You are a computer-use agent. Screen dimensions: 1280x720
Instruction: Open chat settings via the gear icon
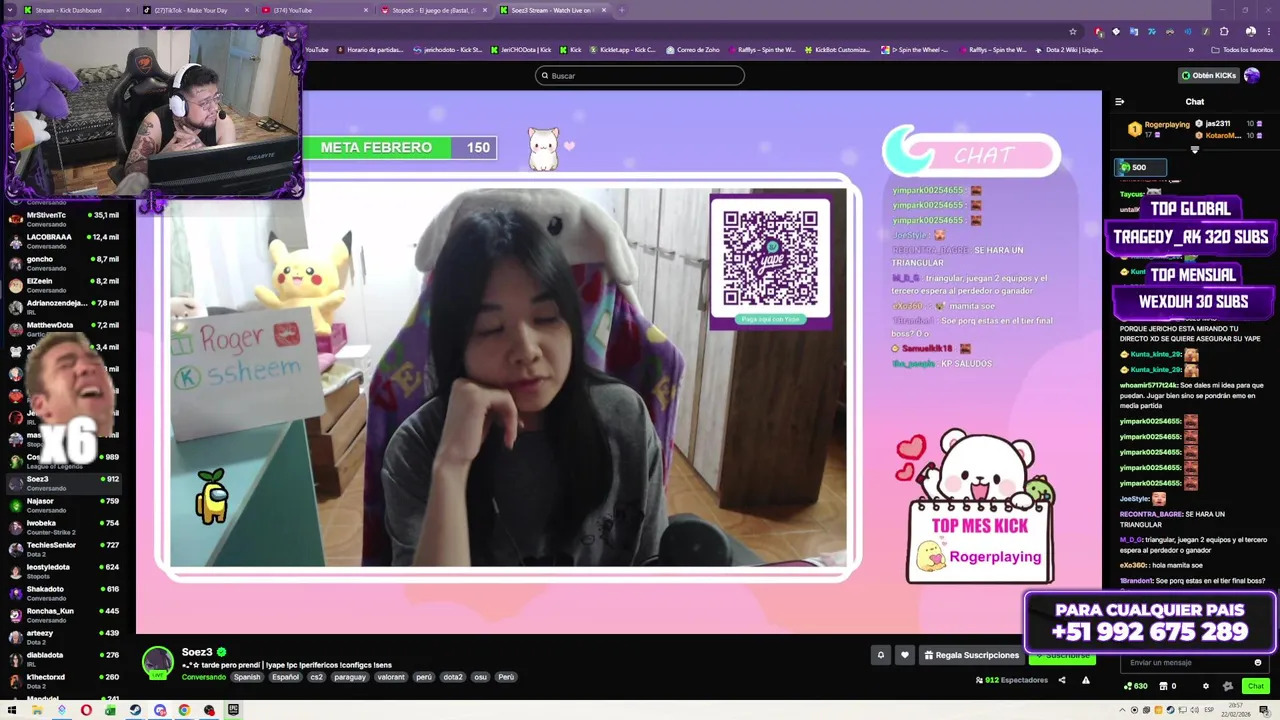click(1205, 686)
